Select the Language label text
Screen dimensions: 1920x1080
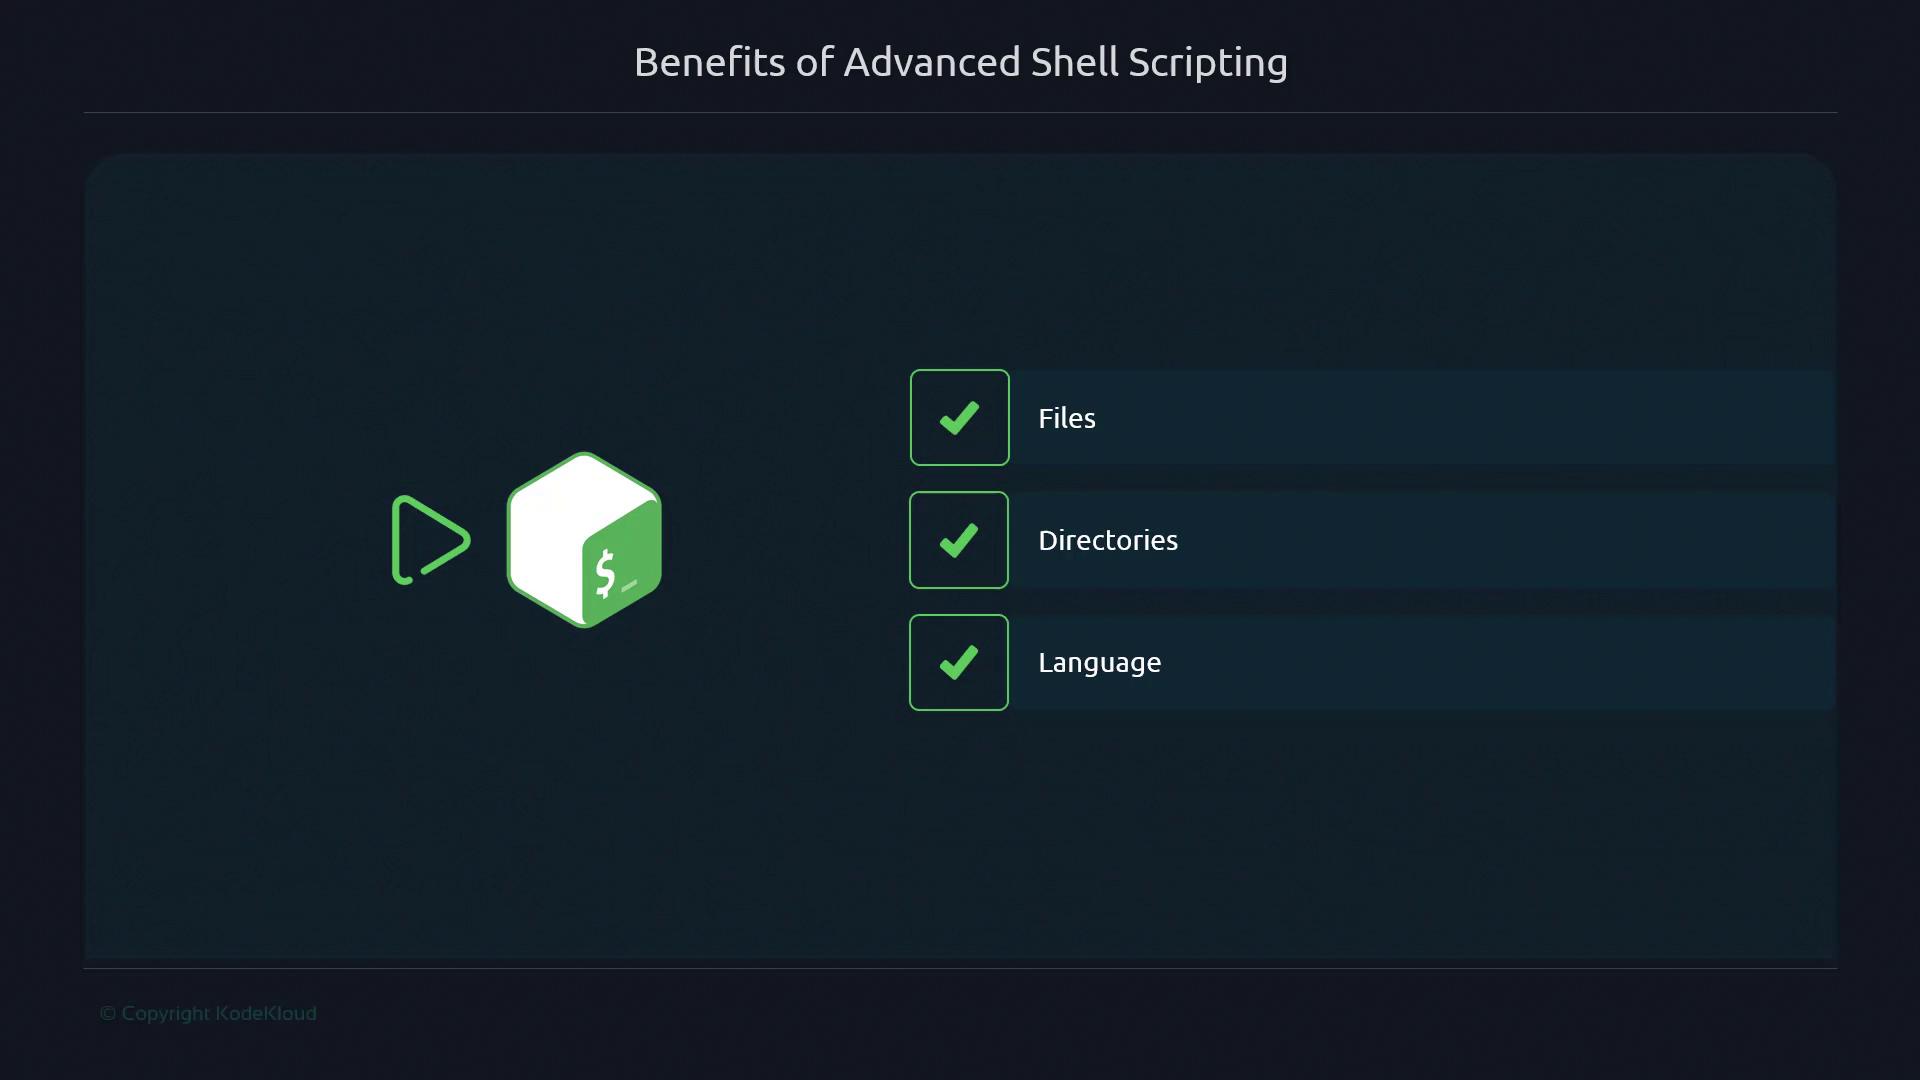1099,662
